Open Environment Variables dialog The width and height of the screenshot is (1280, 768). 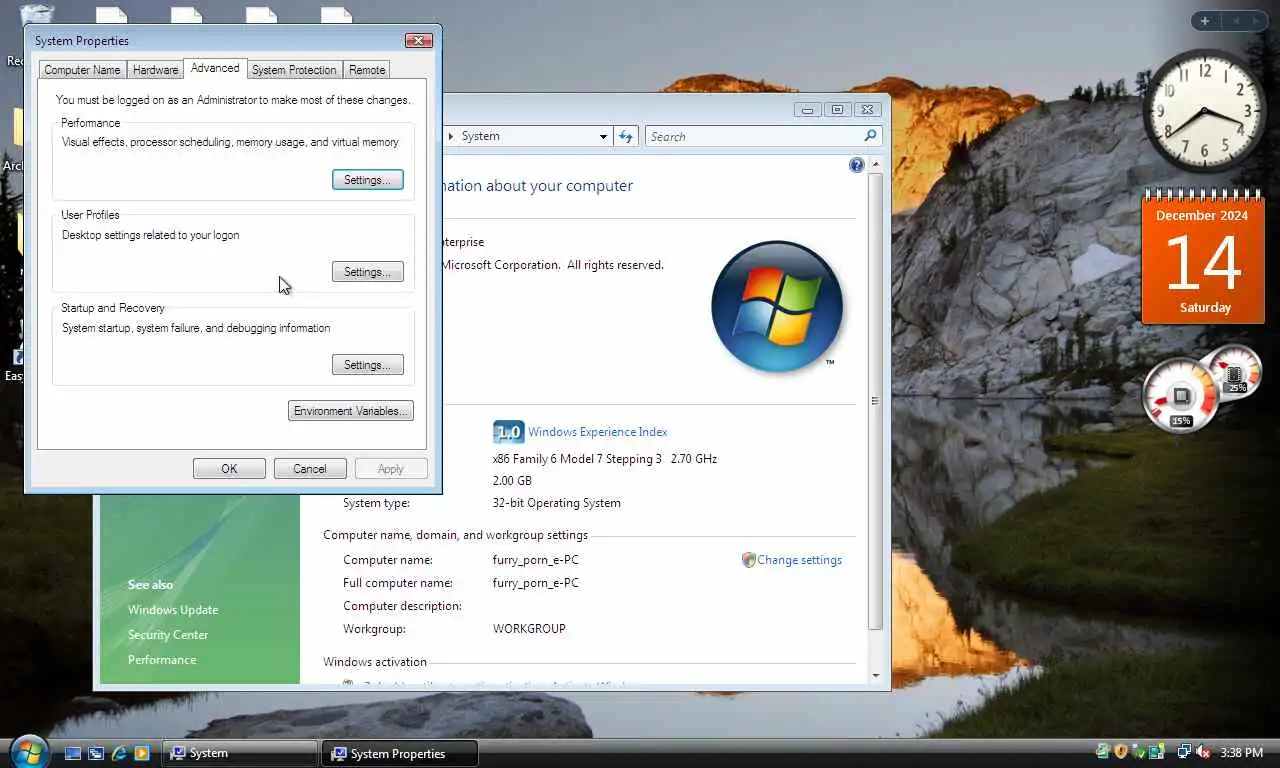(351, 411)
